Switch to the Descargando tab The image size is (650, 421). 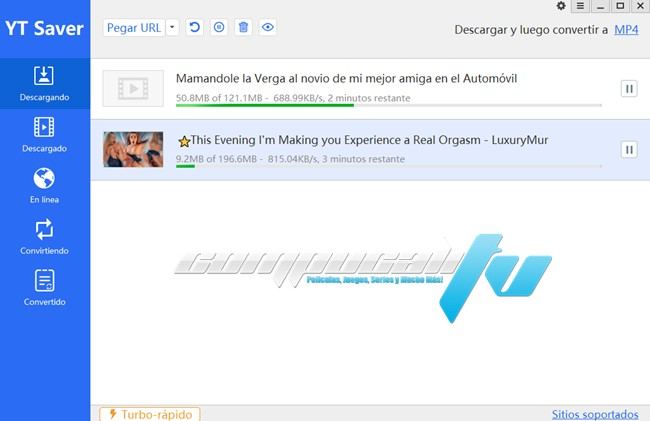(x=44, y=84)
